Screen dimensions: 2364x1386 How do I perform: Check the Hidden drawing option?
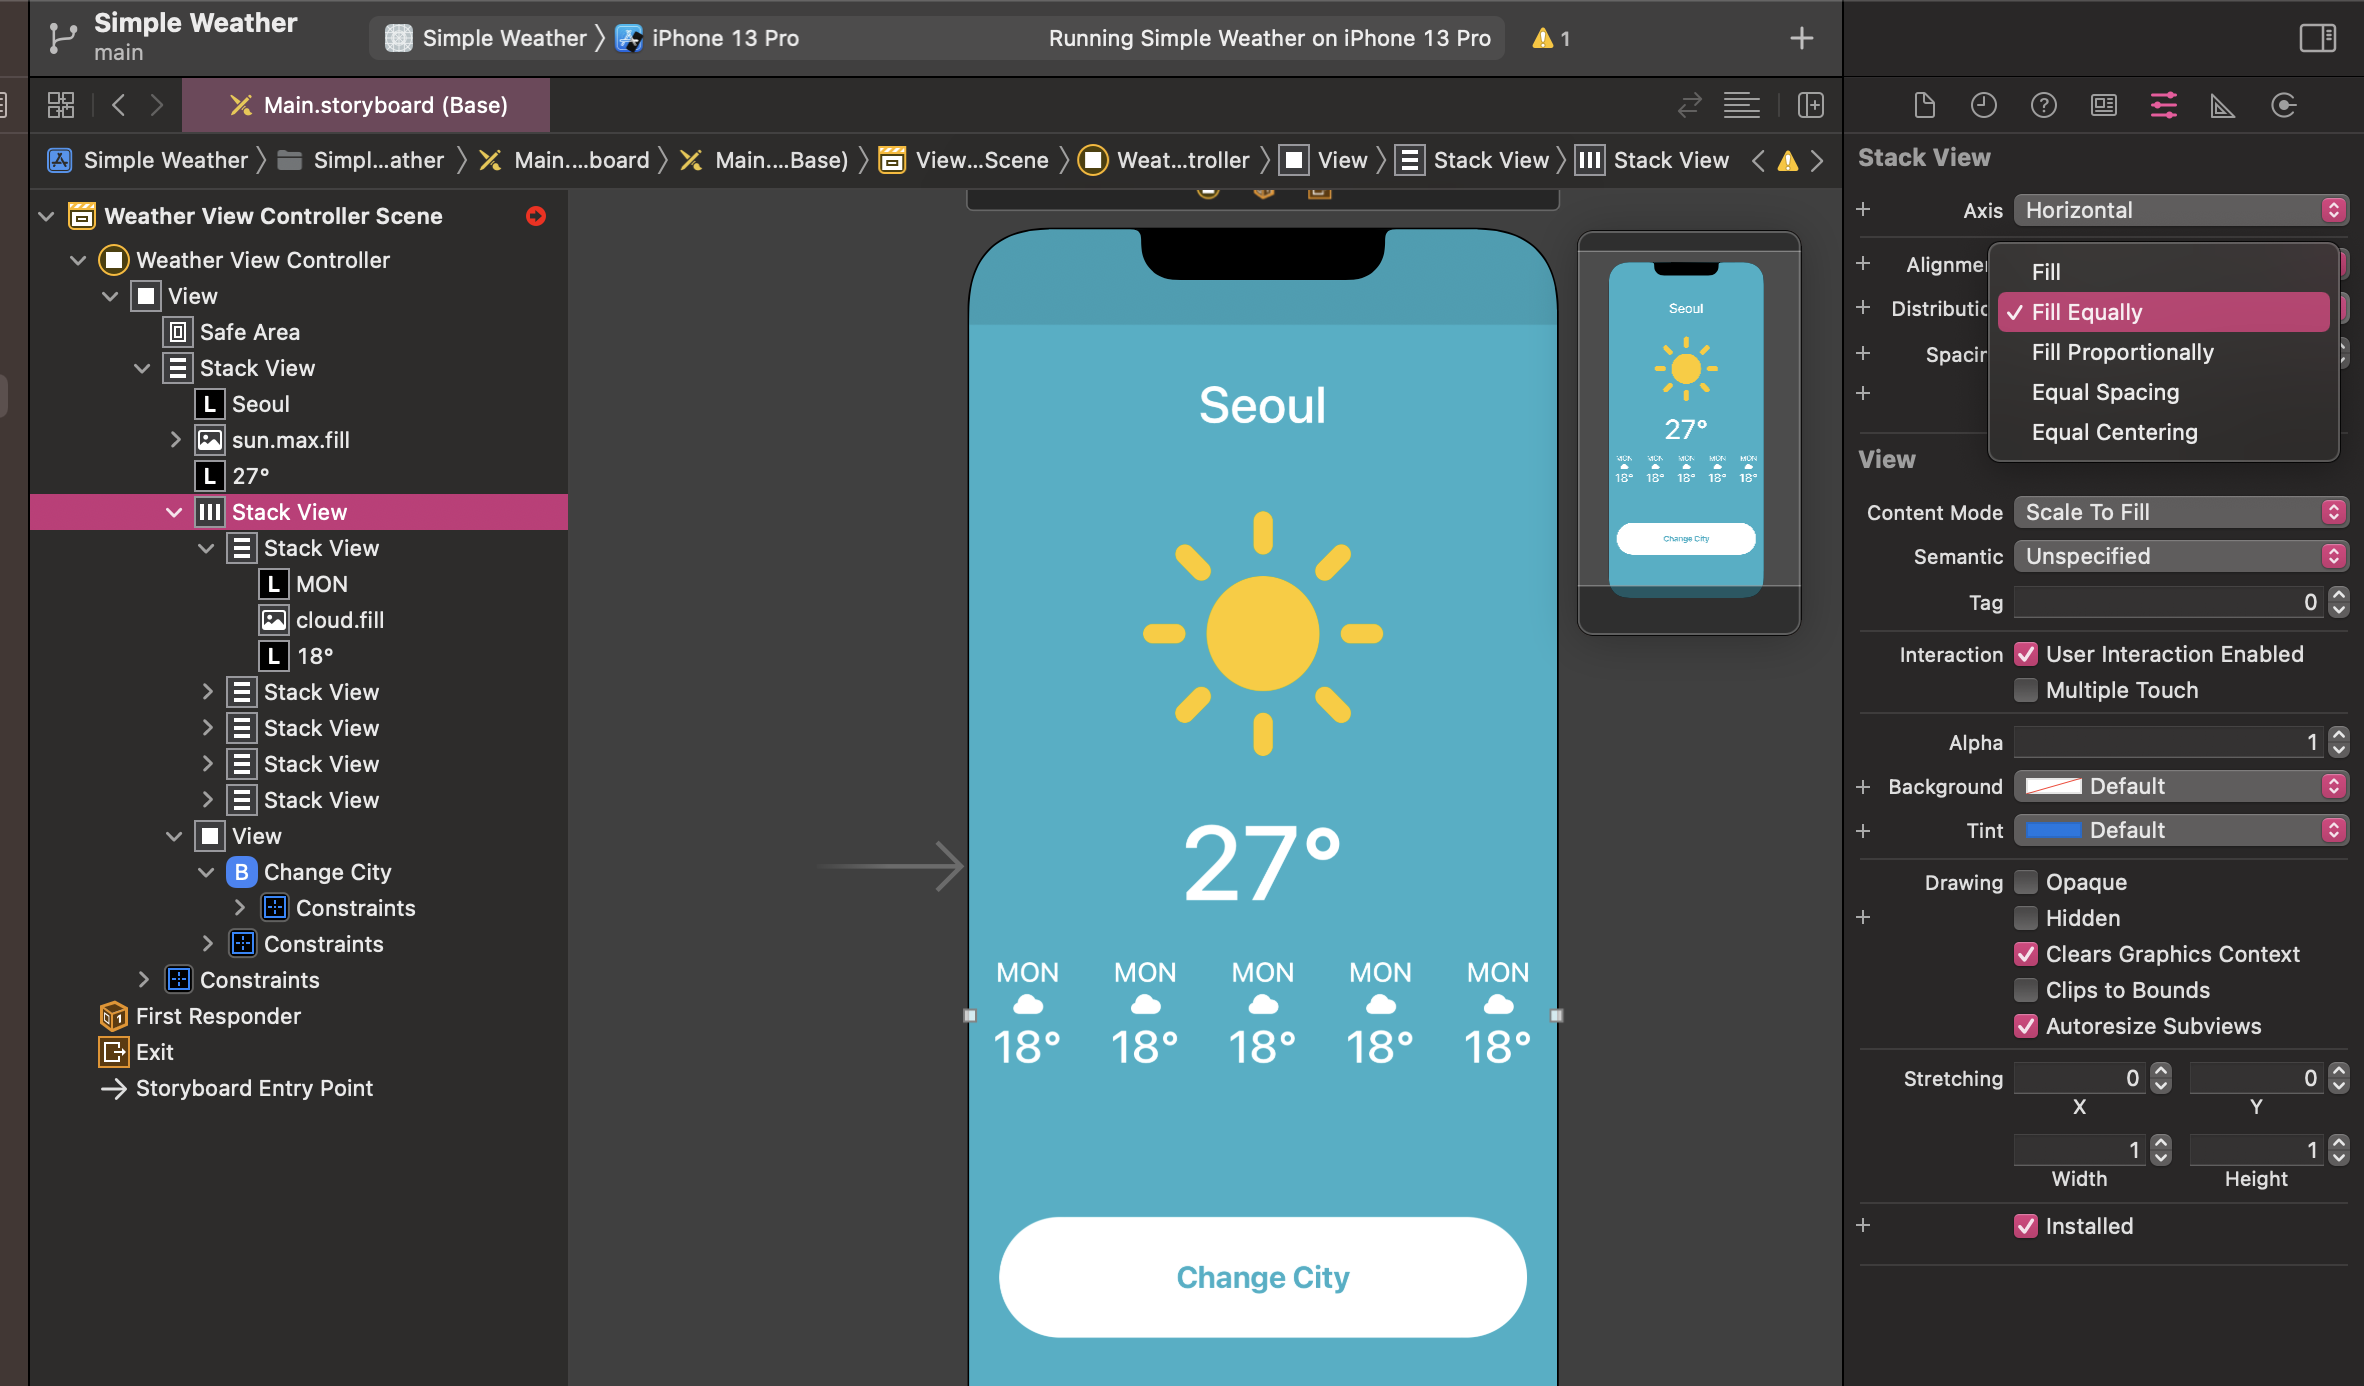pyautogui.click(x=2026, y=918)
